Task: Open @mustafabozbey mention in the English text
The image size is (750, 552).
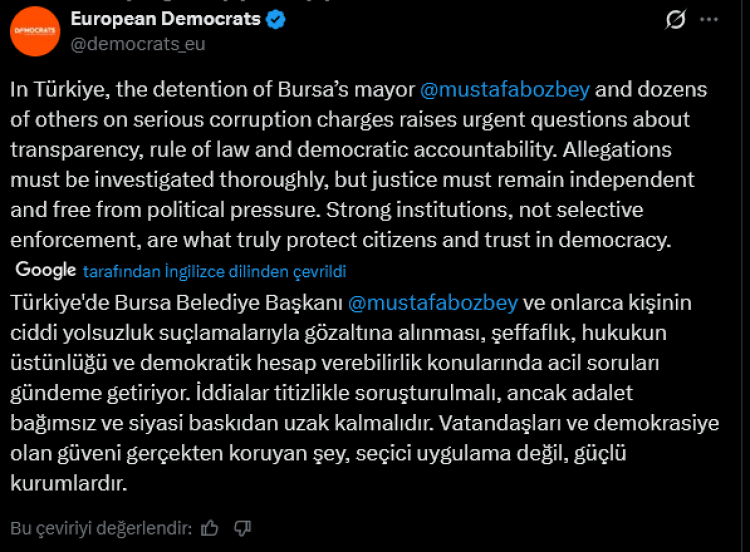Action: pos(505,90)
